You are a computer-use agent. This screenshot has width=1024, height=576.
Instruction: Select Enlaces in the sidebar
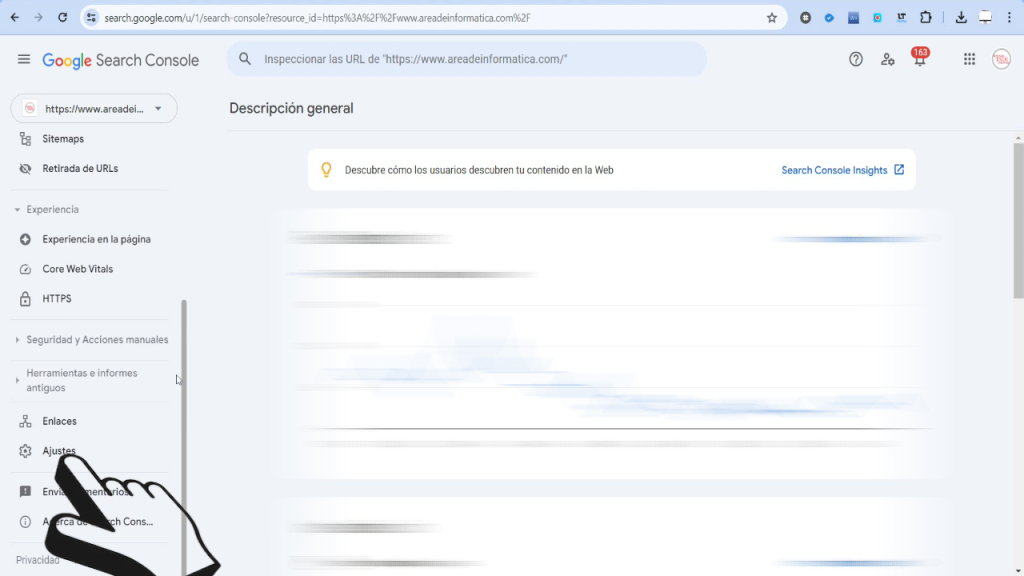point(58,420)
